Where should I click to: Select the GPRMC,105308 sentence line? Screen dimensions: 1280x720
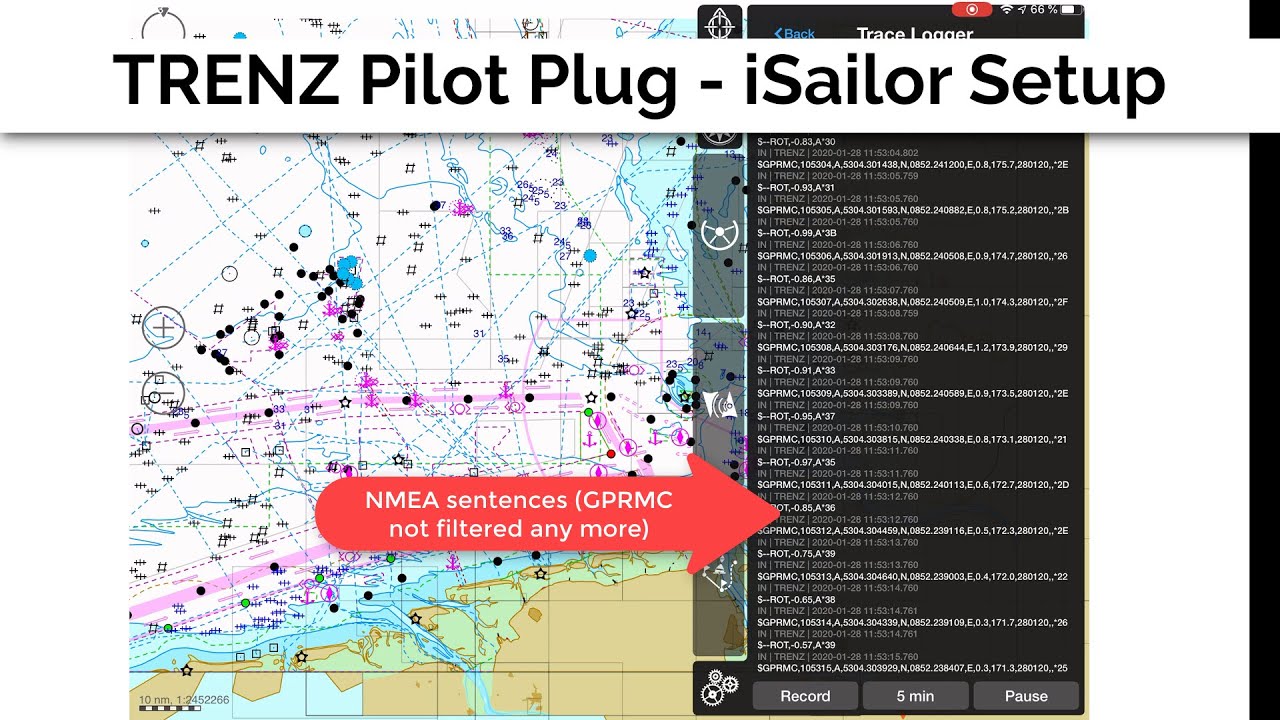click(x=912, y=347)
